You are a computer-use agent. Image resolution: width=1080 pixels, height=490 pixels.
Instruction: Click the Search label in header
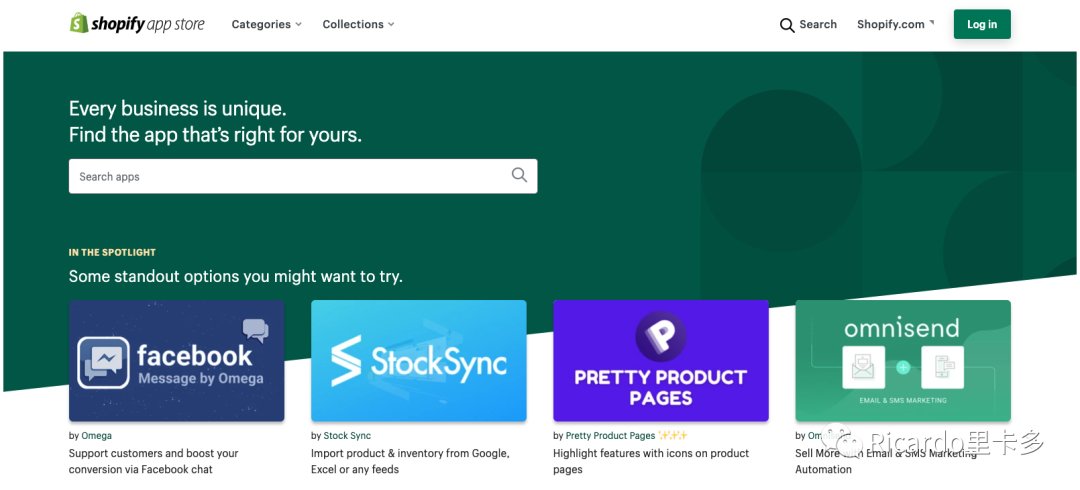818,24
